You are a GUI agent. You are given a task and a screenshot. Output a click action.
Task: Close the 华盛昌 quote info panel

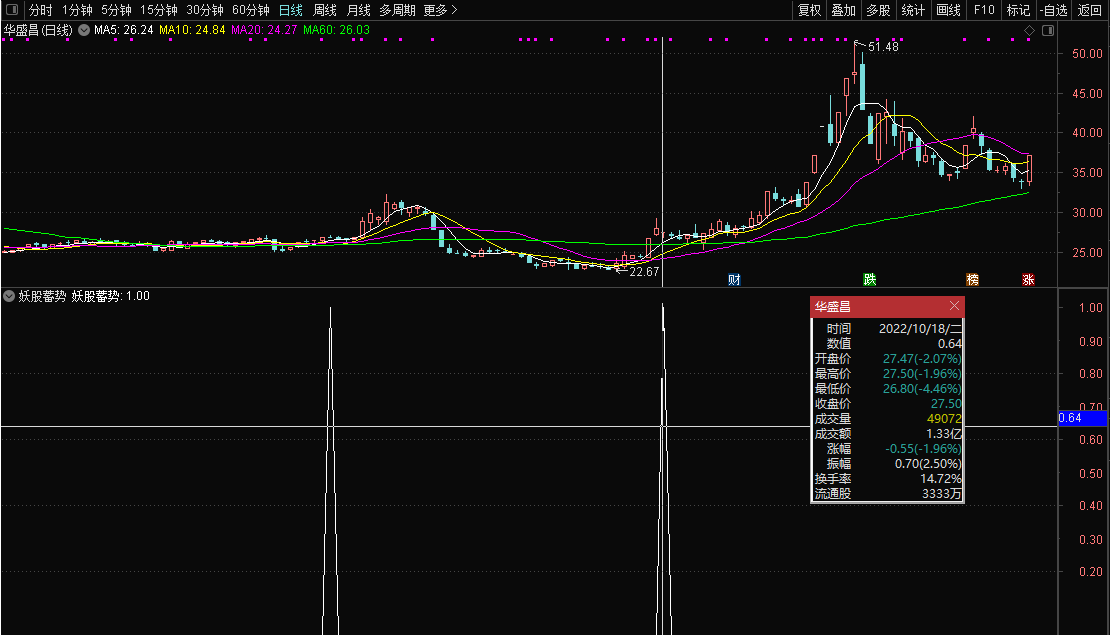pos(954,306)
